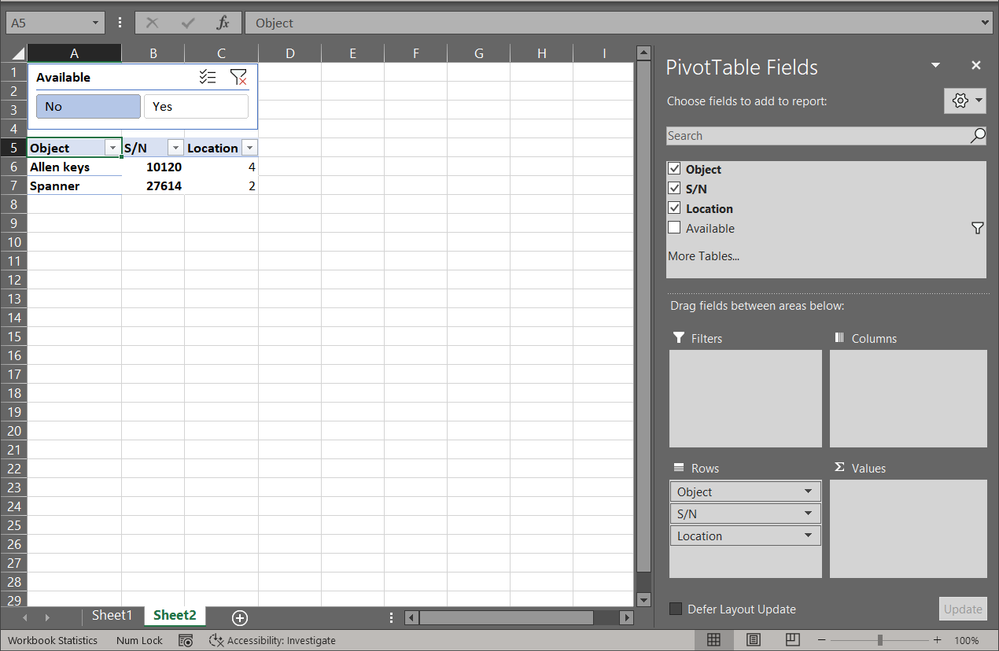
Task: Close the PivotTable Fields pane
Action: point(975,65)
